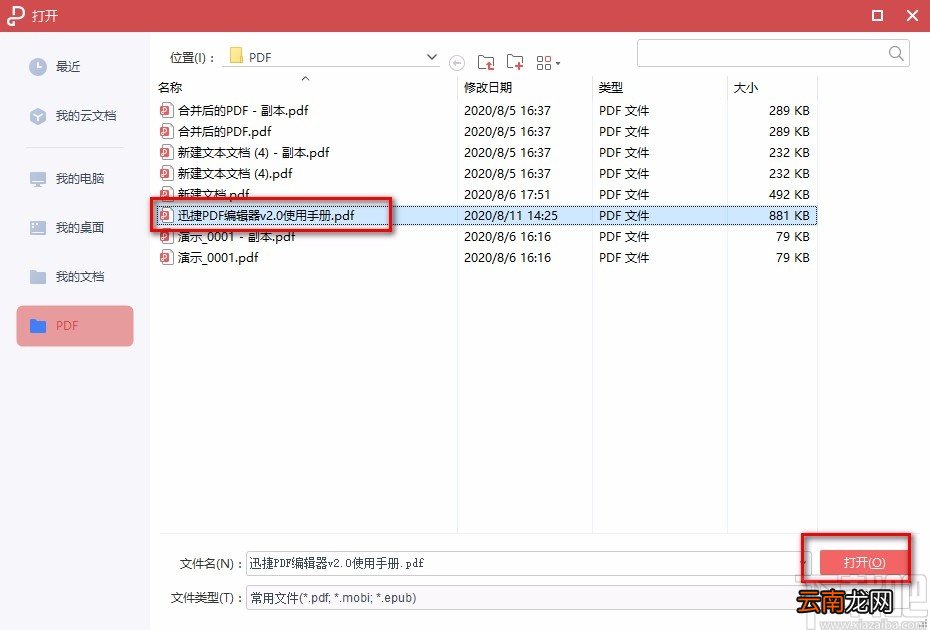Select the PDF folder in the sidebar
The image size is (930, 630).
pos(75,326)
